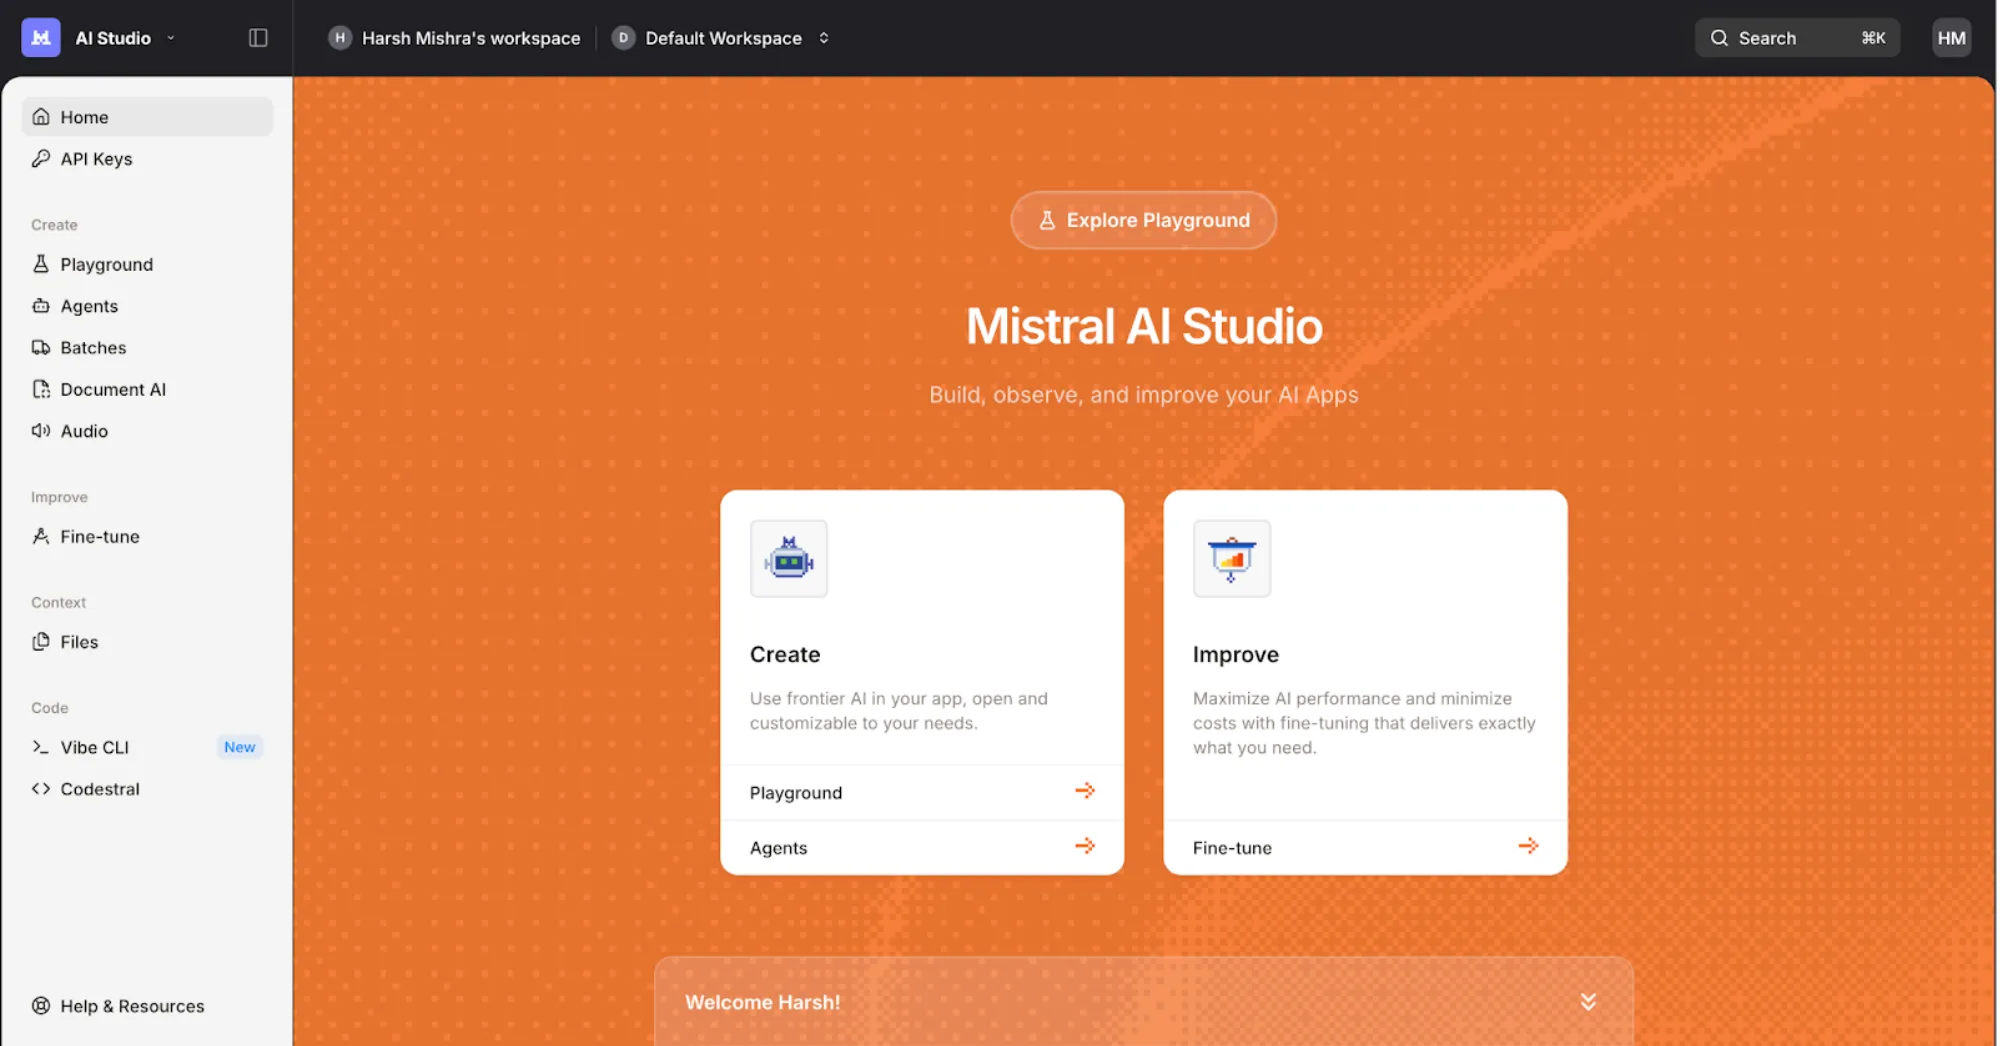Open API Keys from sidebar
The image size is (2000, 1046).
click(96, 158)
